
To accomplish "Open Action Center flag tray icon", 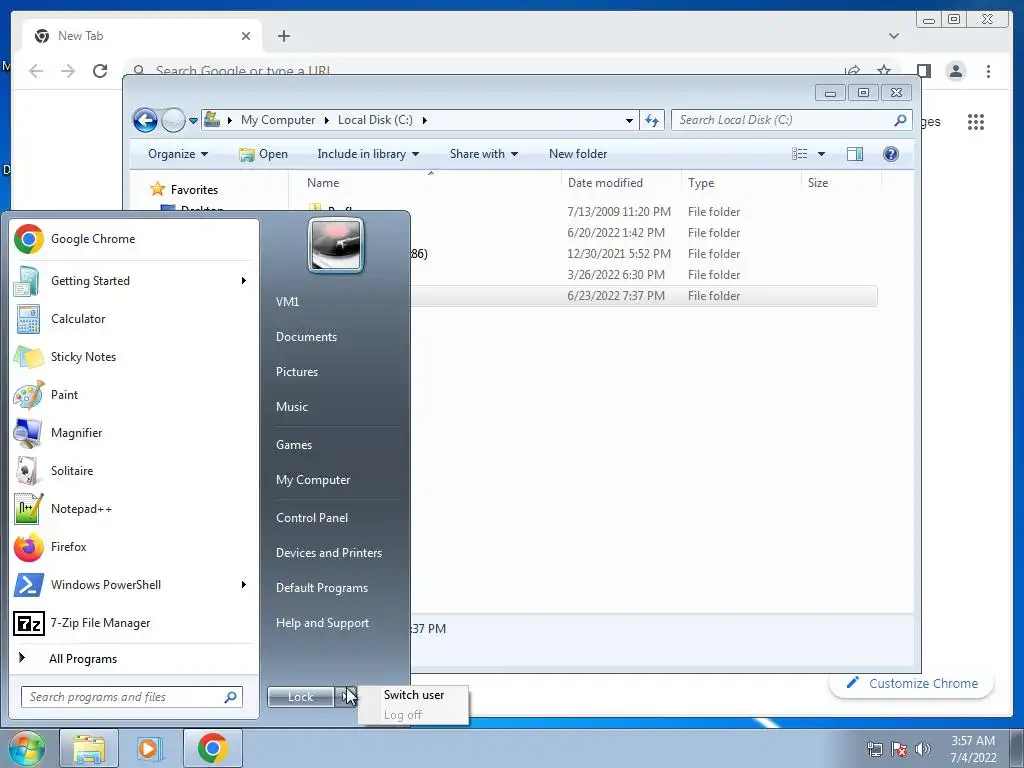I will pos(899,749).
